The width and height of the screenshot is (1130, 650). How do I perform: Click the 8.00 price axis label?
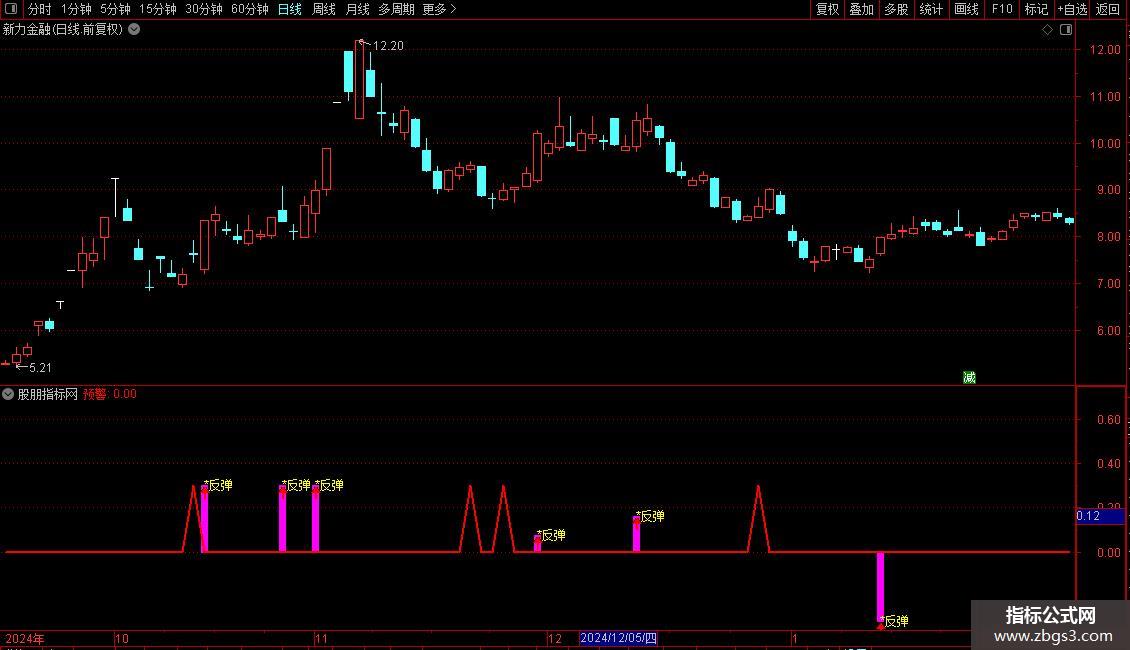[1108, 236]
